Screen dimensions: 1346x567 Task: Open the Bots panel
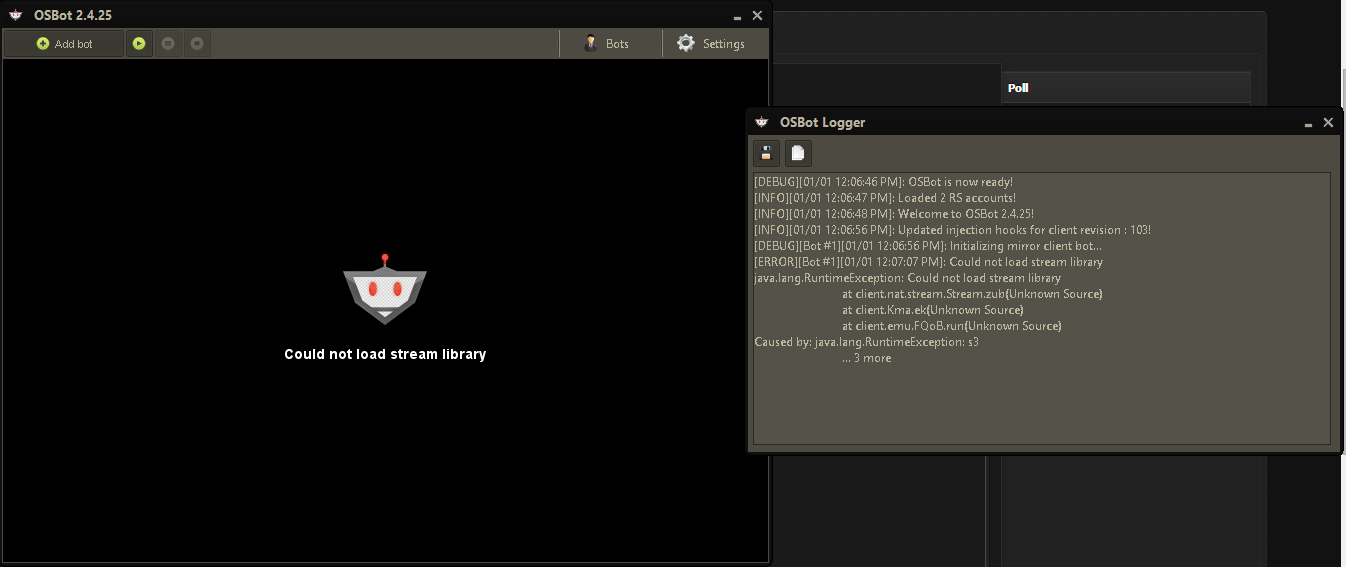click(x=610, y=44)
